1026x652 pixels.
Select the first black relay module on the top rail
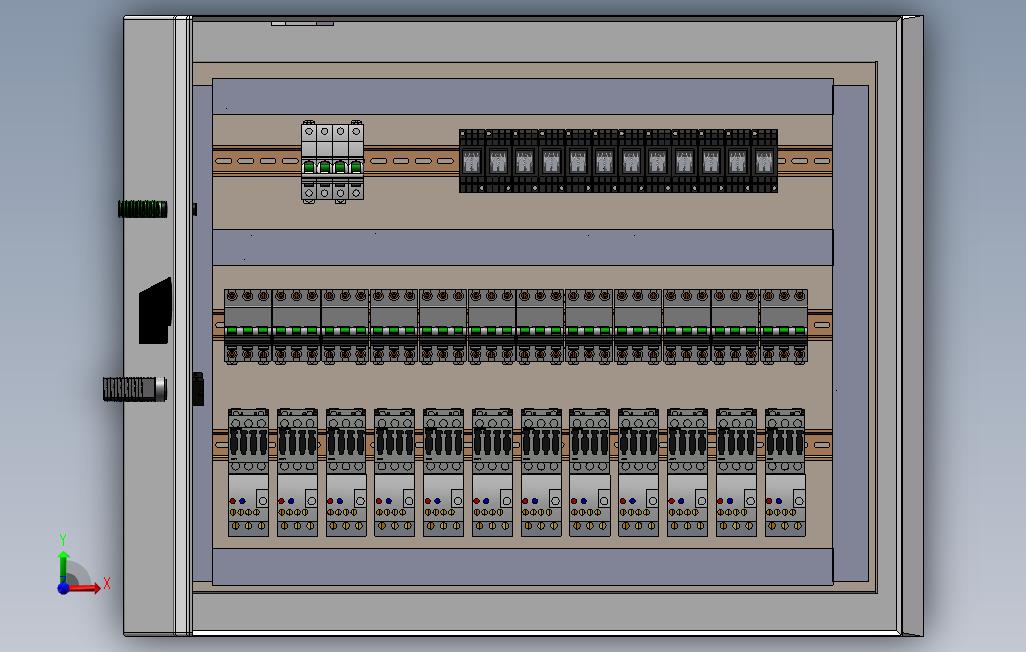click(472, 161)
